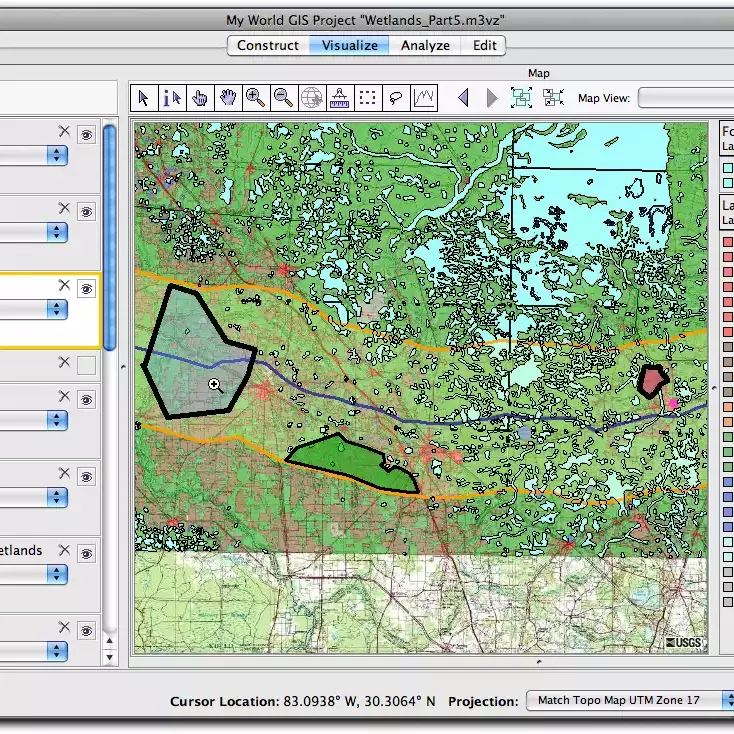Switch to the Analyze tab
The width and height of the screenshot is (734, 734).
[x=425, y=45]
